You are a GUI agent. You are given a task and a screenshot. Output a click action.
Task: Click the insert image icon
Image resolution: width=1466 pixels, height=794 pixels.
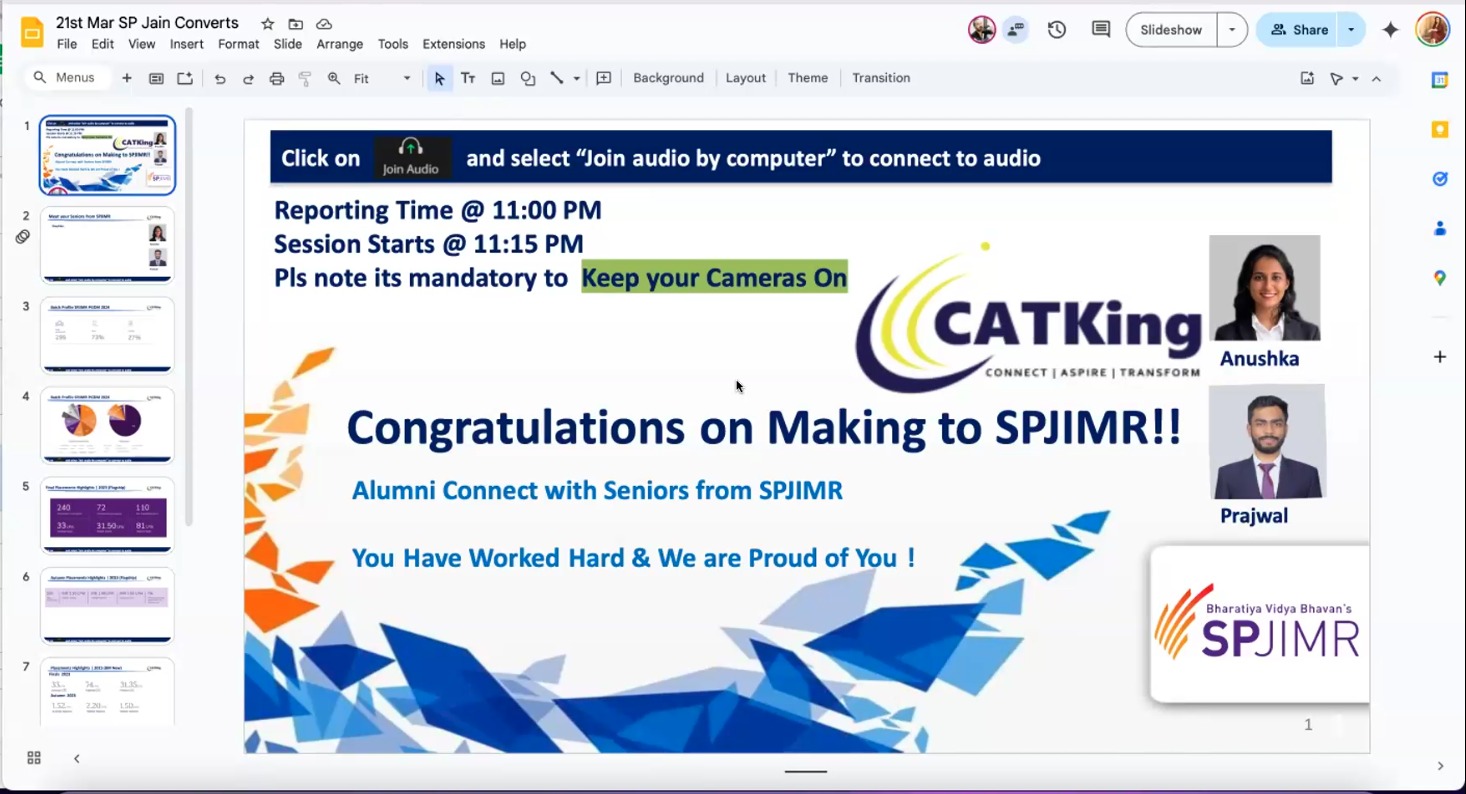coord(498,78)
